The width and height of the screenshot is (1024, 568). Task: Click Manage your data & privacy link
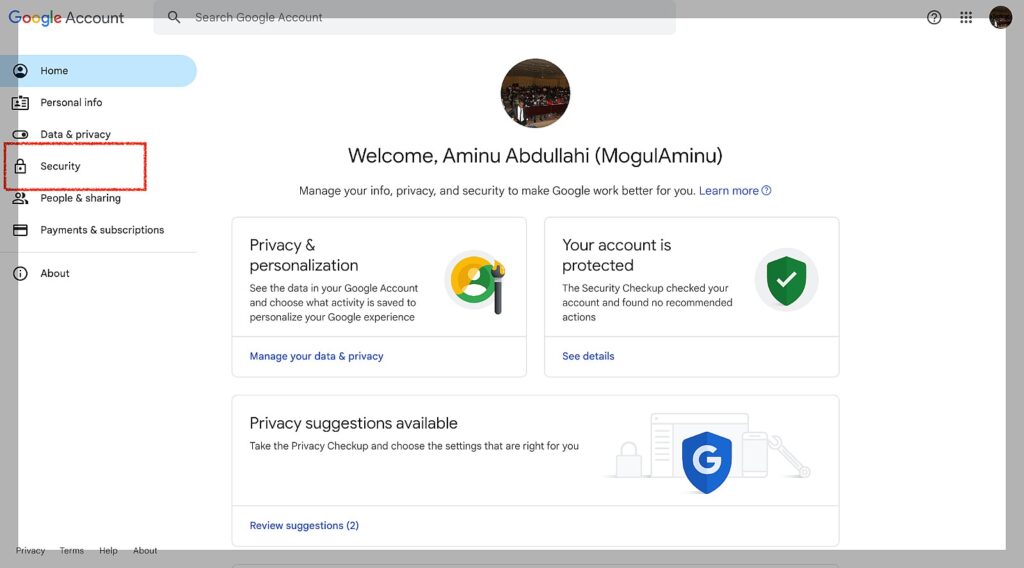coord(316,356)
